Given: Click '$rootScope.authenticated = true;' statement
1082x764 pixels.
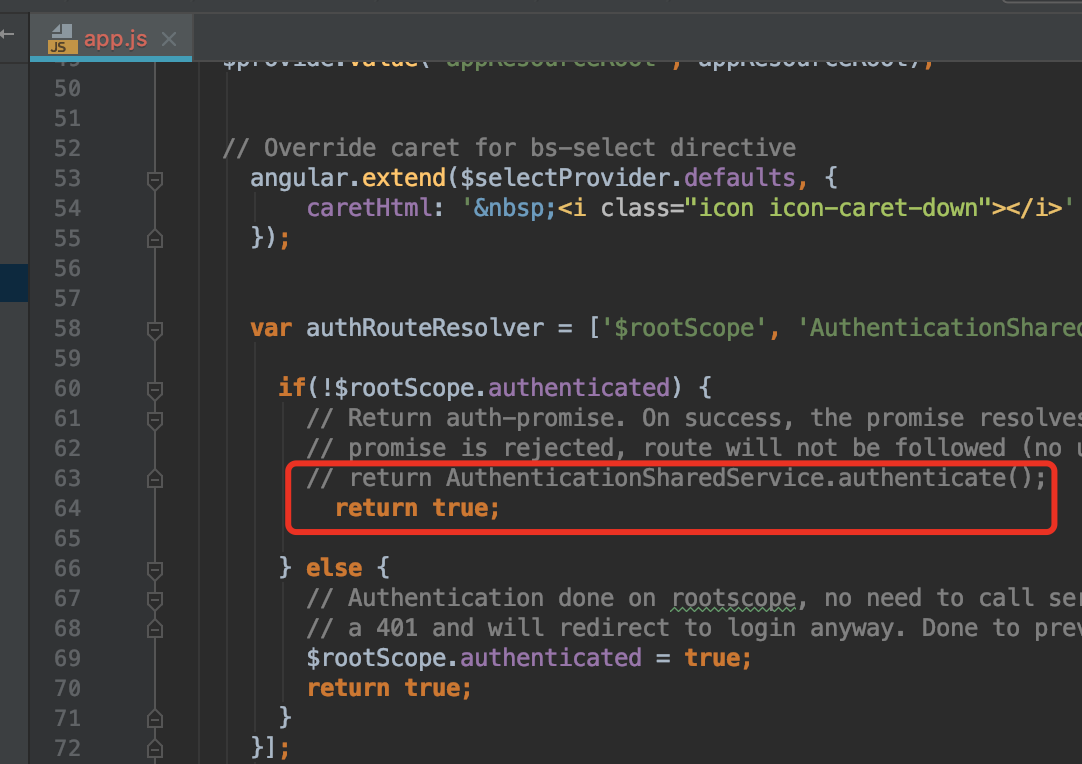Looking at the screenshot, I should [529, 658].
